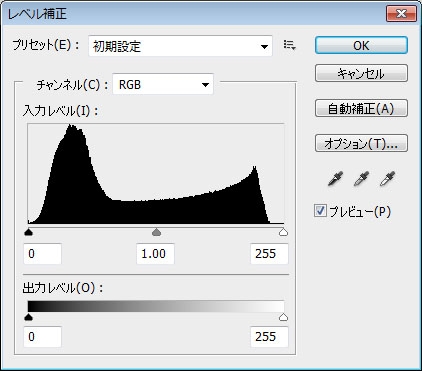Open the チャンネル dropdown showing RGB
422x371 pixels.
tap(163, 84)
